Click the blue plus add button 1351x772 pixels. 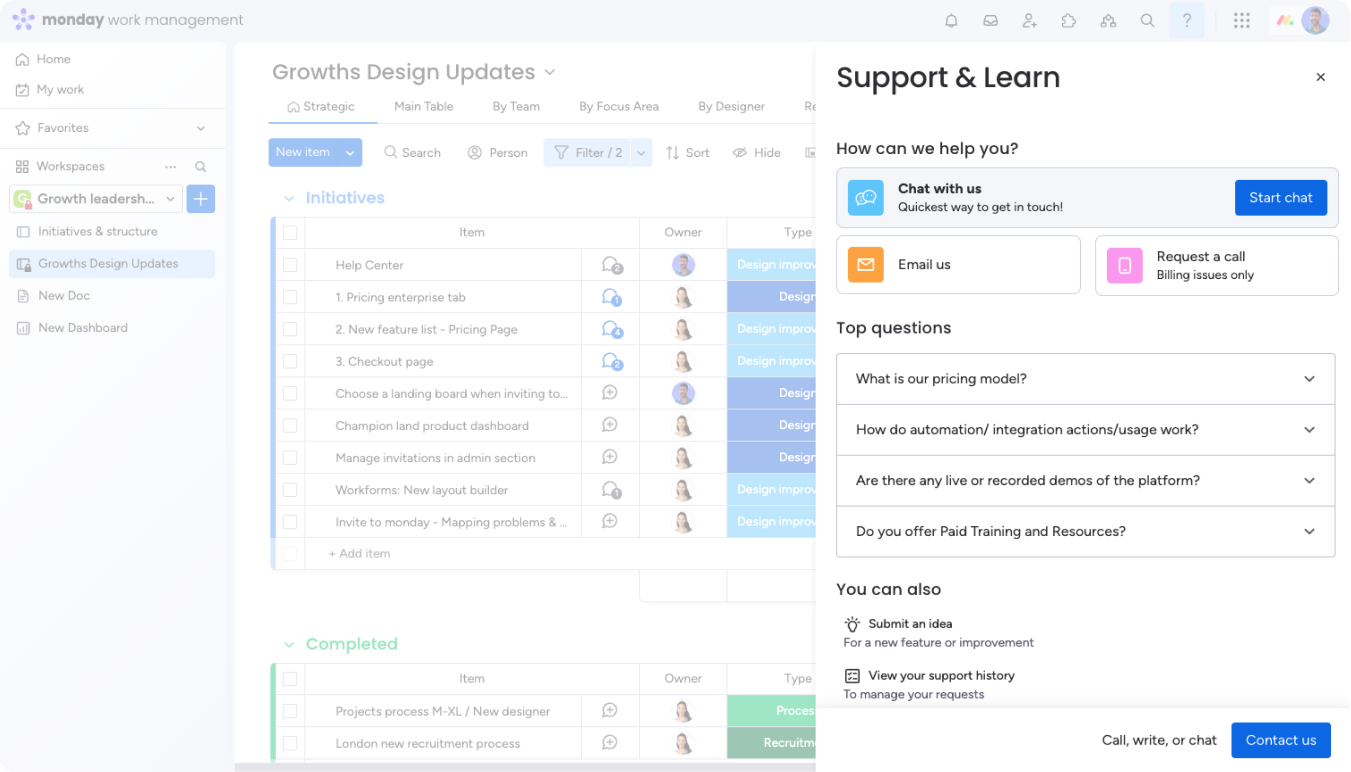point(201,199)
